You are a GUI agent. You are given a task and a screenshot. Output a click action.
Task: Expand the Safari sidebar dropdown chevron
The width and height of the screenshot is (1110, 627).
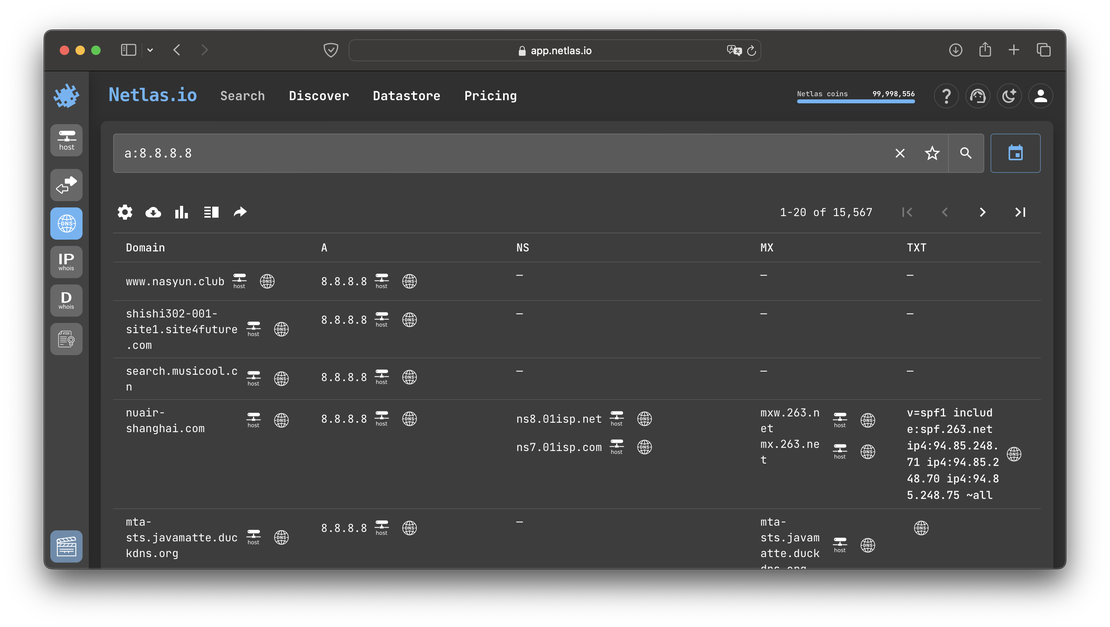[150, 50]
